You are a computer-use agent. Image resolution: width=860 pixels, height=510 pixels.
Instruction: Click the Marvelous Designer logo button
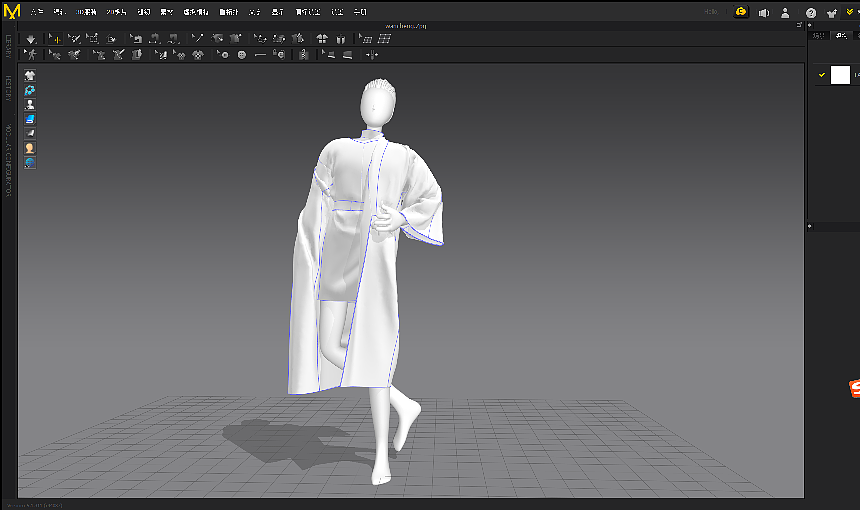(x=12, y=12)
